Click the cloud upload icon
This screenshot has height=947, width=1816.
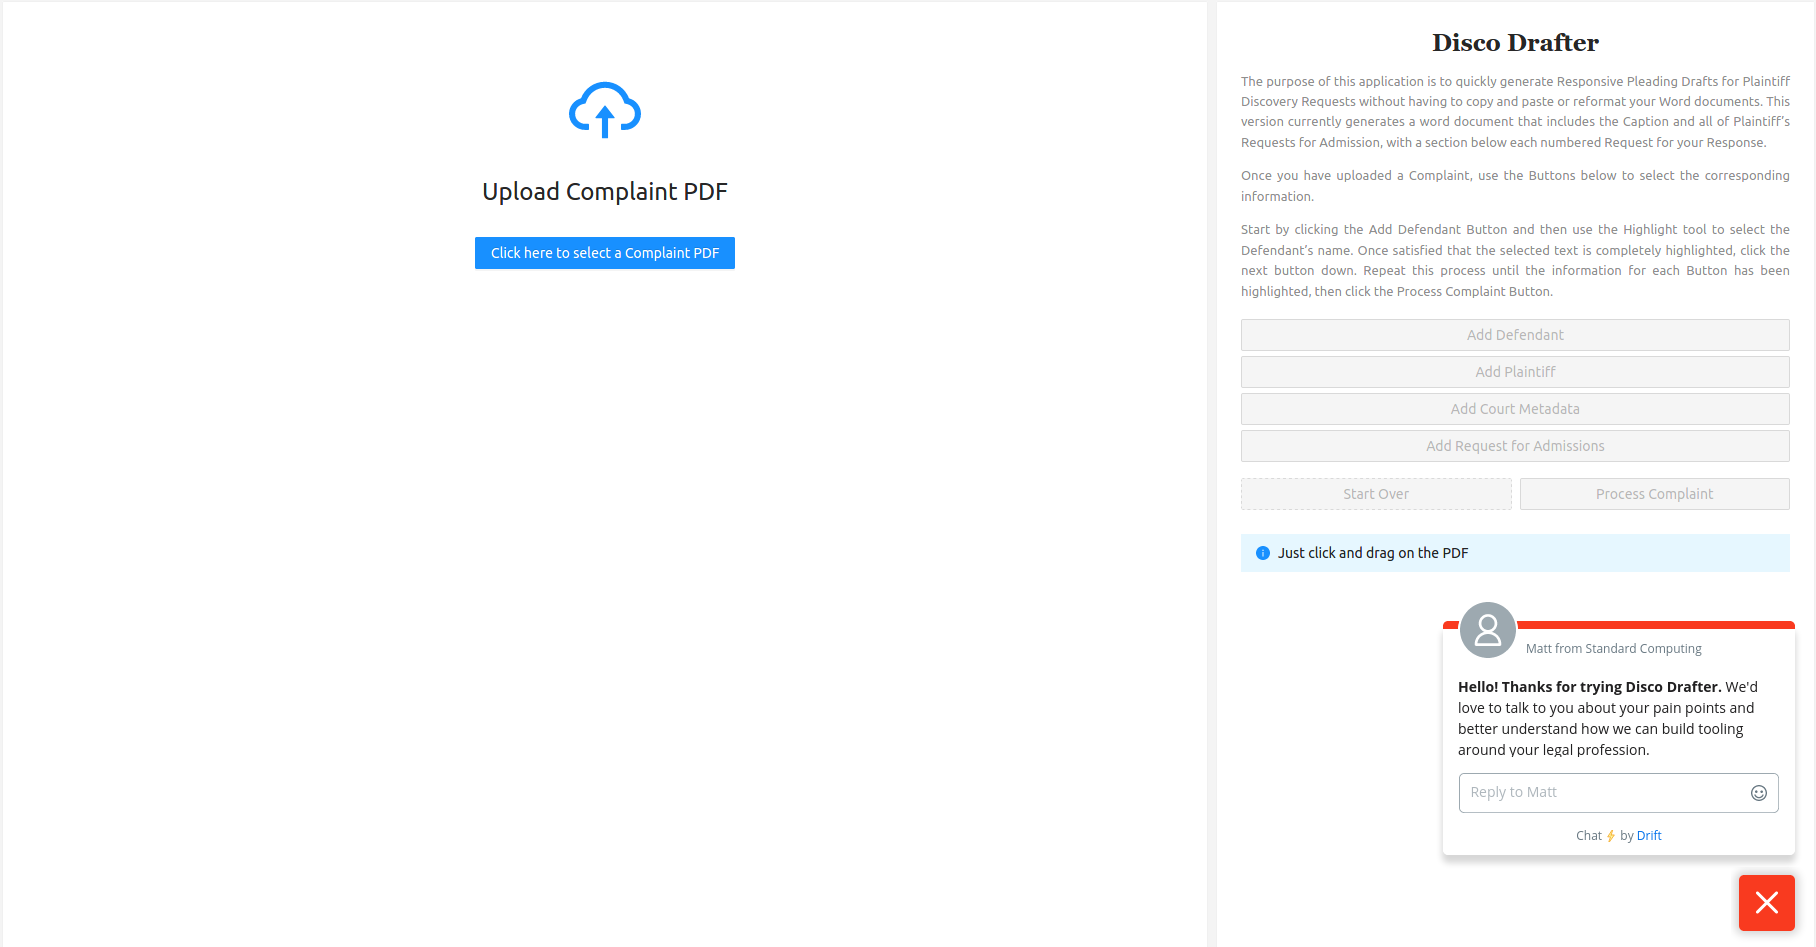[604, 110]
